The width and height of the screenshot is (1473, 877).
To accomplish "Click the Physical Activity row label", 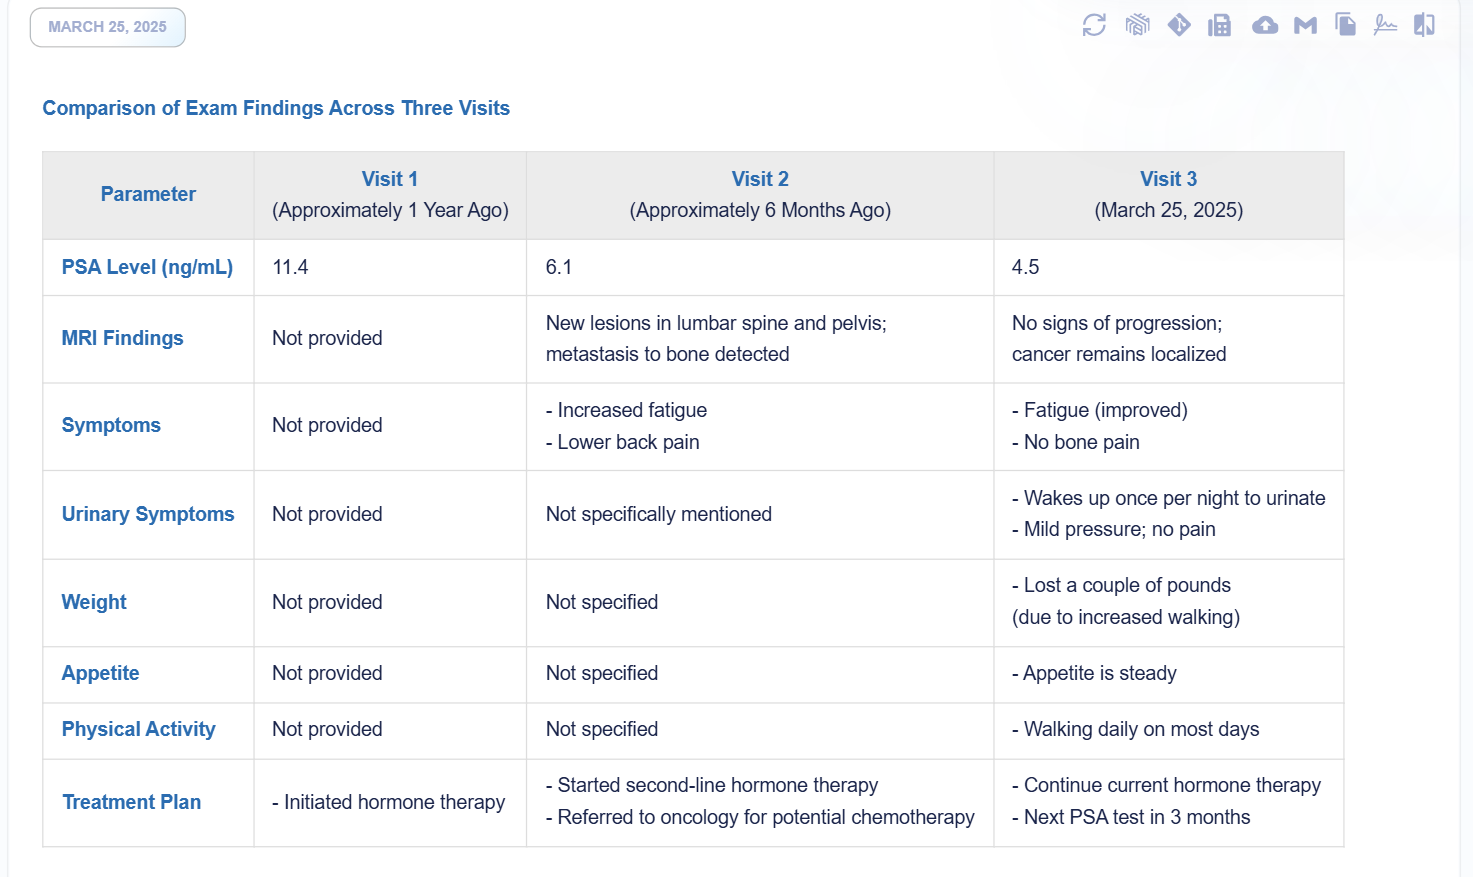I will [139, 729].
